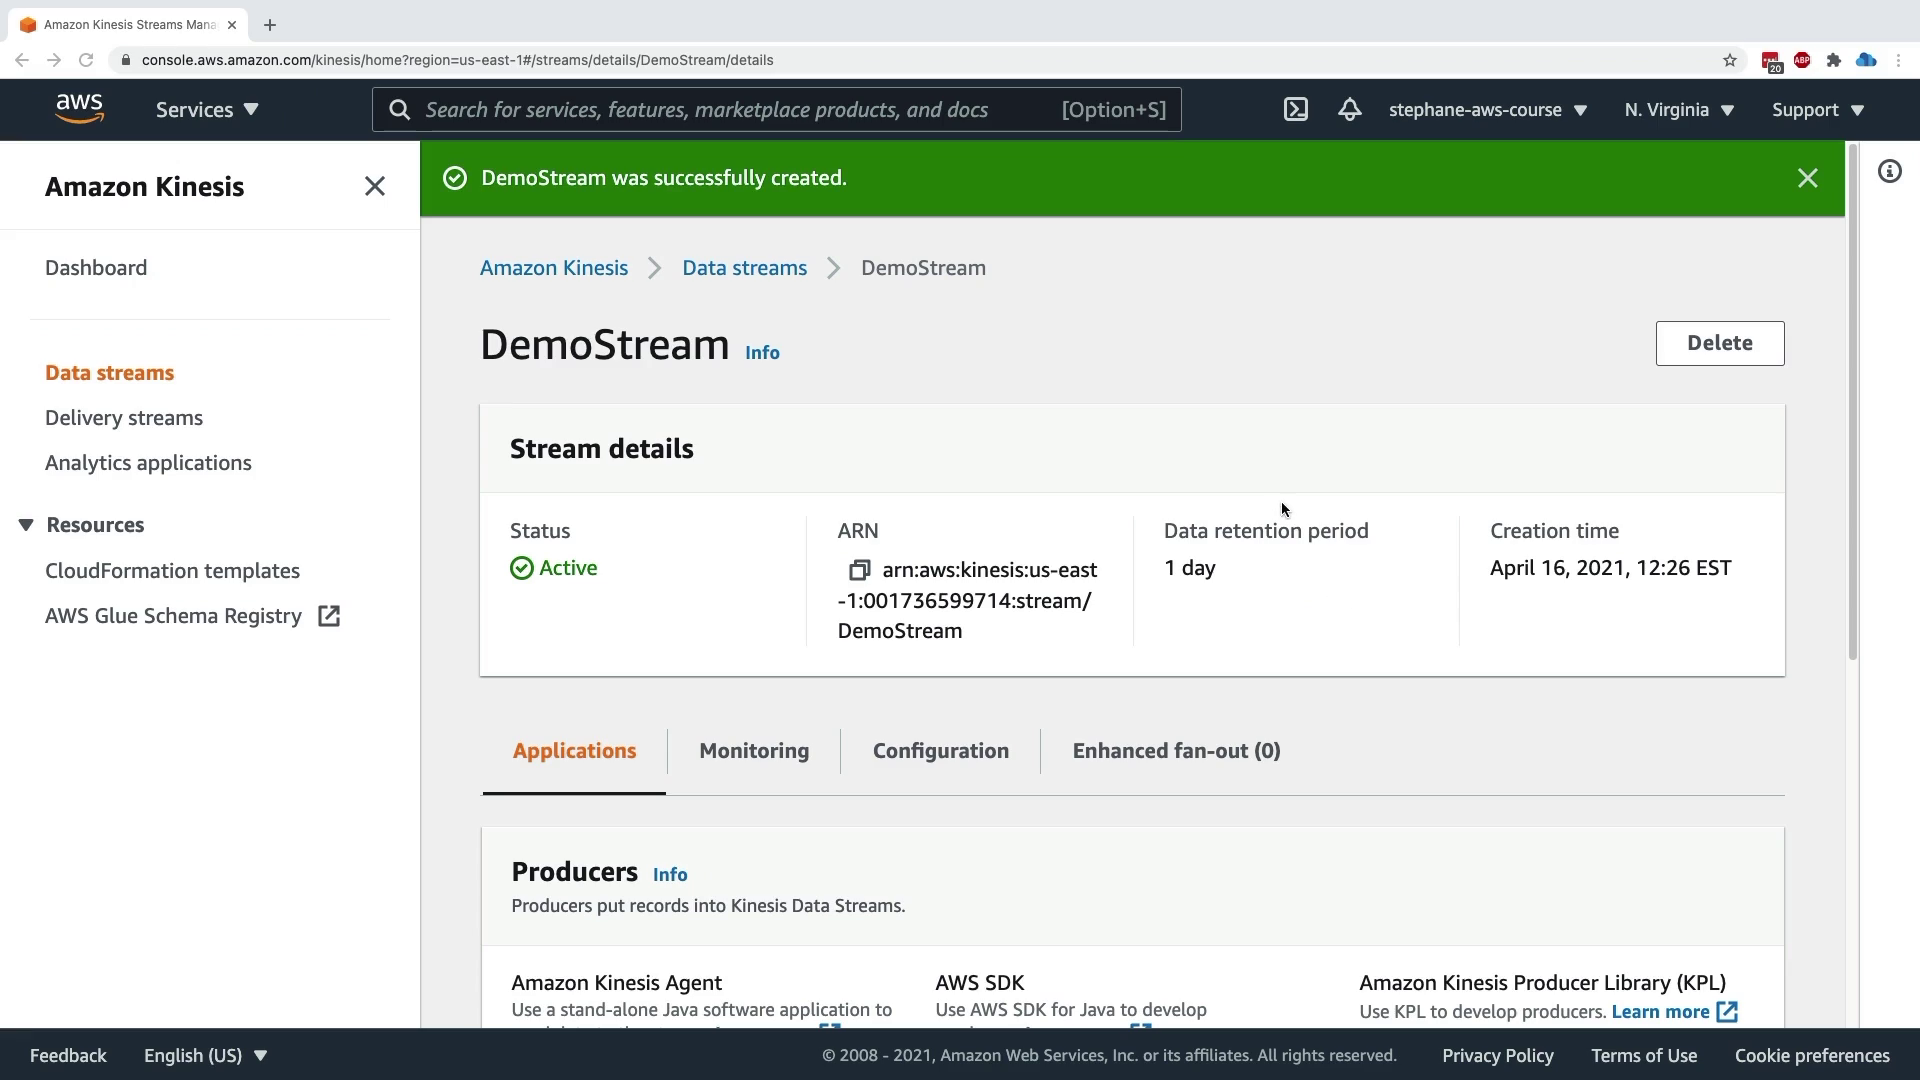Click the AWS logo home icon

pyautogui.click(x=79, y=109)
